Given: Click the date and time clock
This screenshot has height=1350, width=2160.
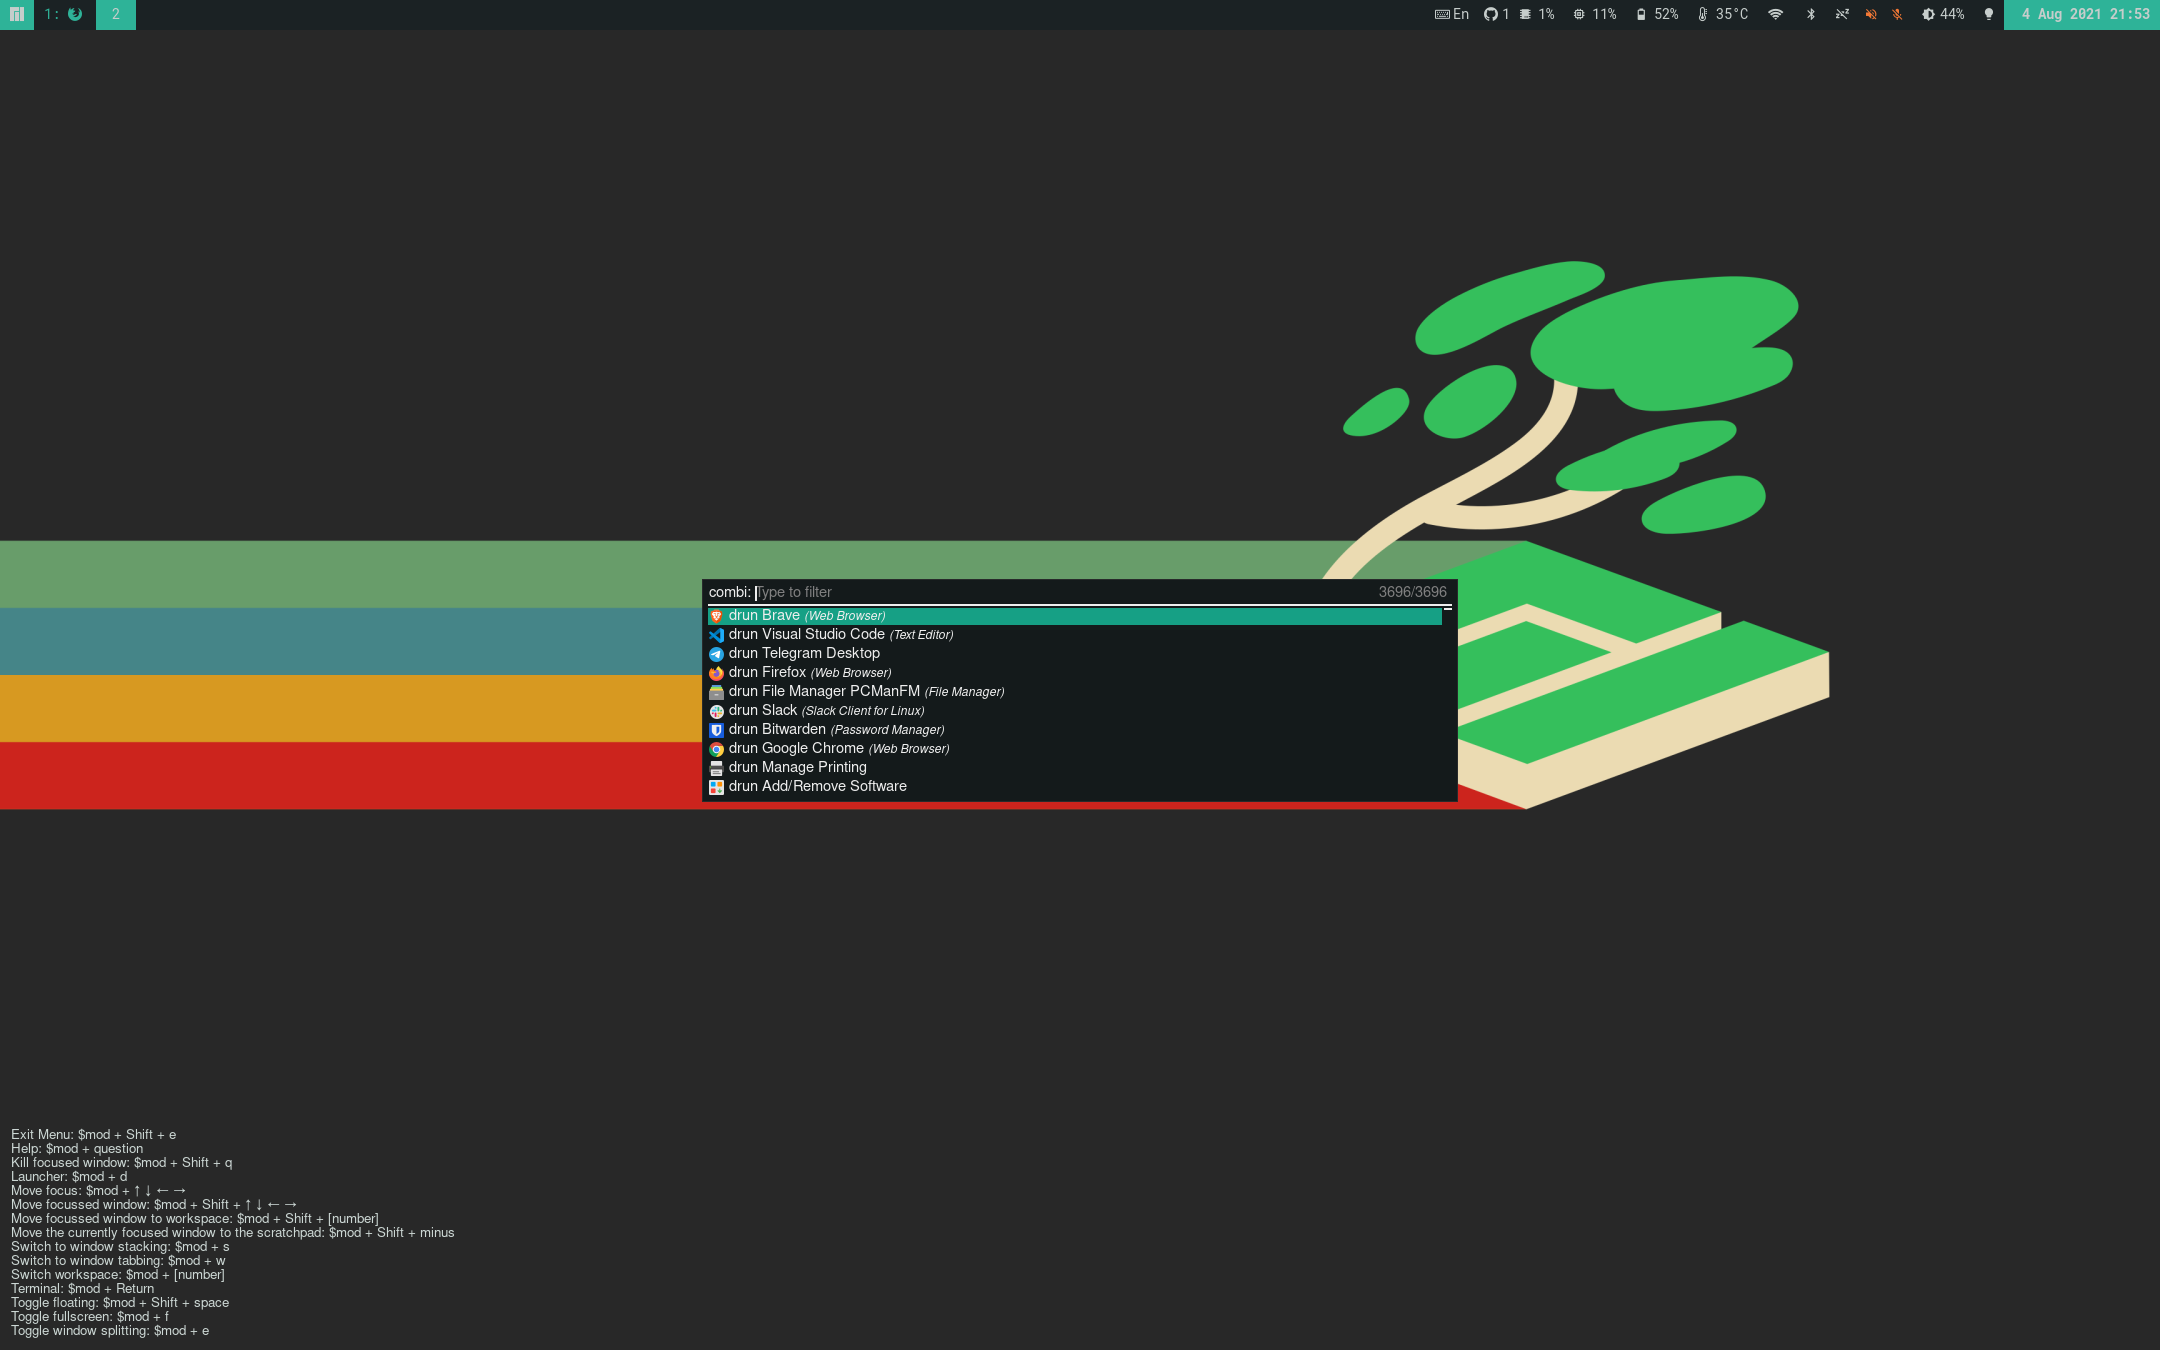Looking at the screenshot, I should point(2084,14).
